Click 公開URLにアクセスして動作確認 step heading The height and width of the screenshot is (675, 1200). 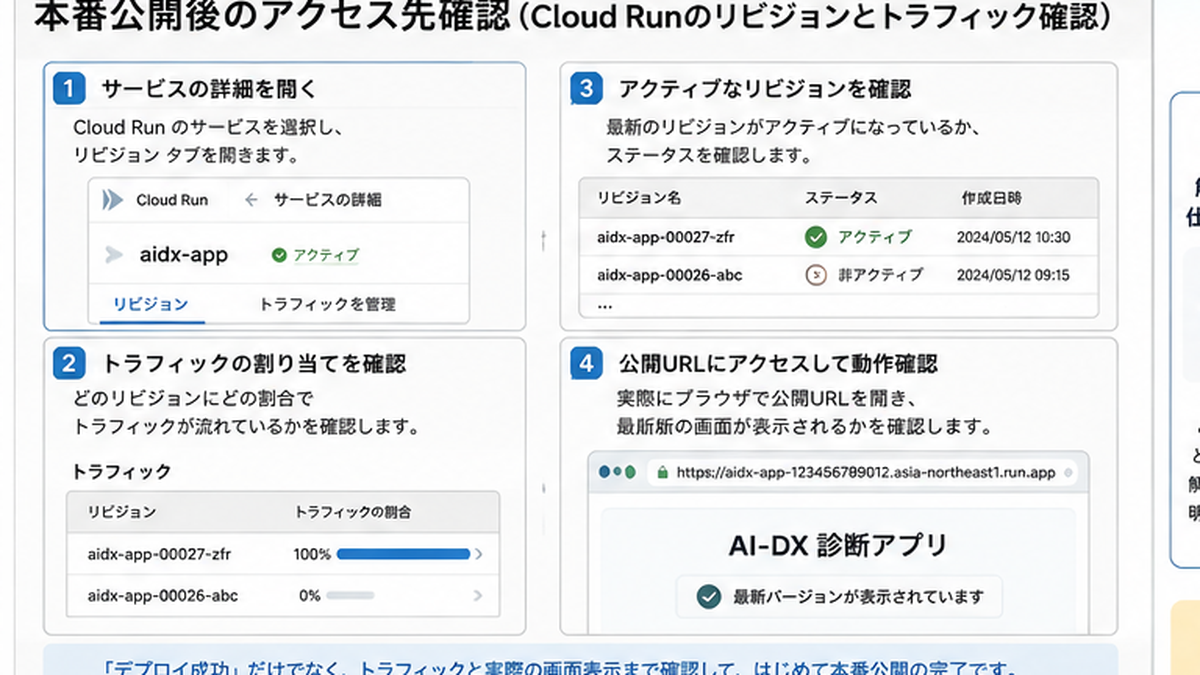tap(778, 363)
